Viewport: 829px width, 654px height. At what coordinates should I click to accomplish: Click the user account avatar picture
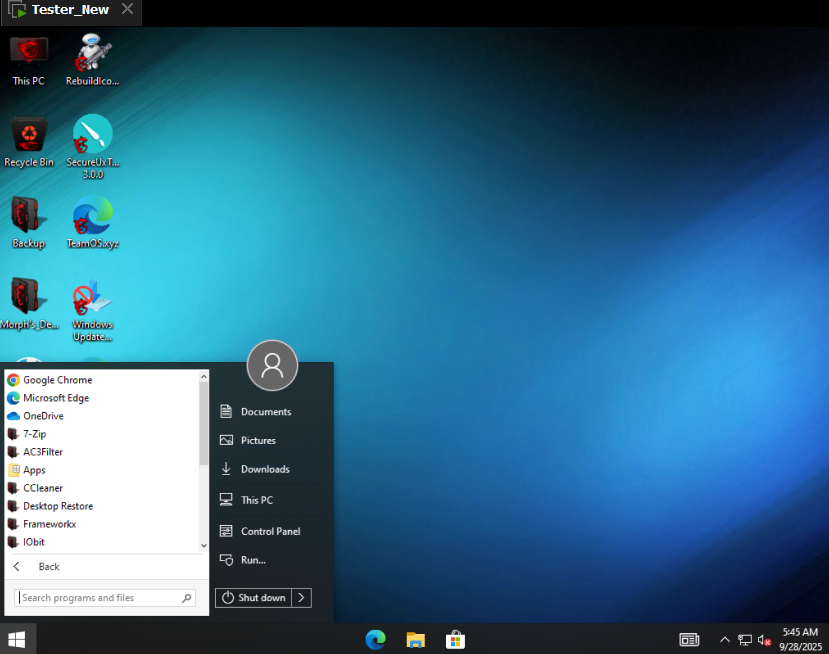point(272,365)
